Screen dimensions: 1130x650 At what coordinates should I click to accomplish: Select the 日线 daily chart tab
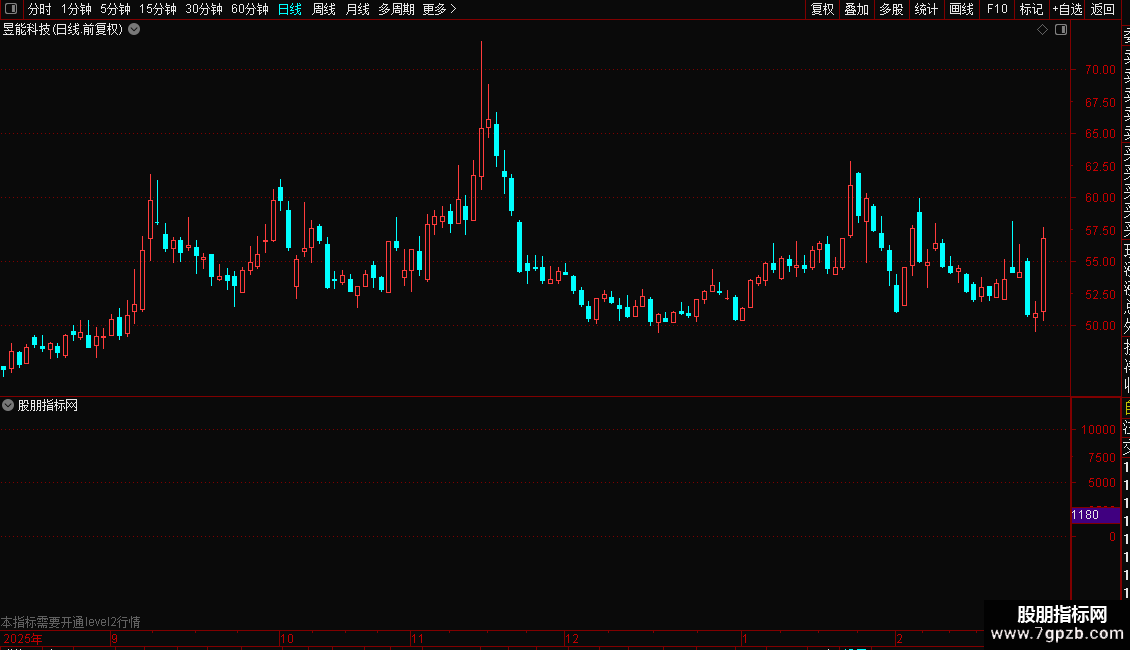click(290, 9)
